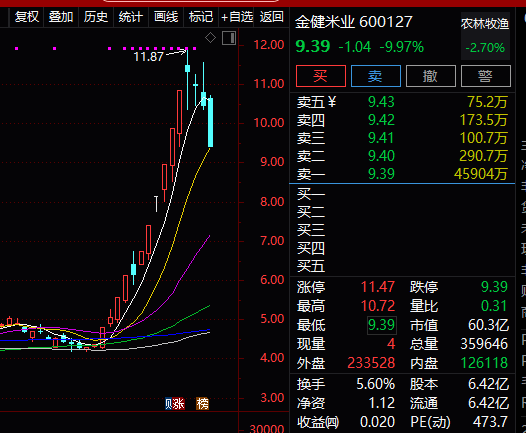The width and height of the screenshot is (526, 433).
Task: Select the 画线 line drawing tool
Action: (166, 17)
